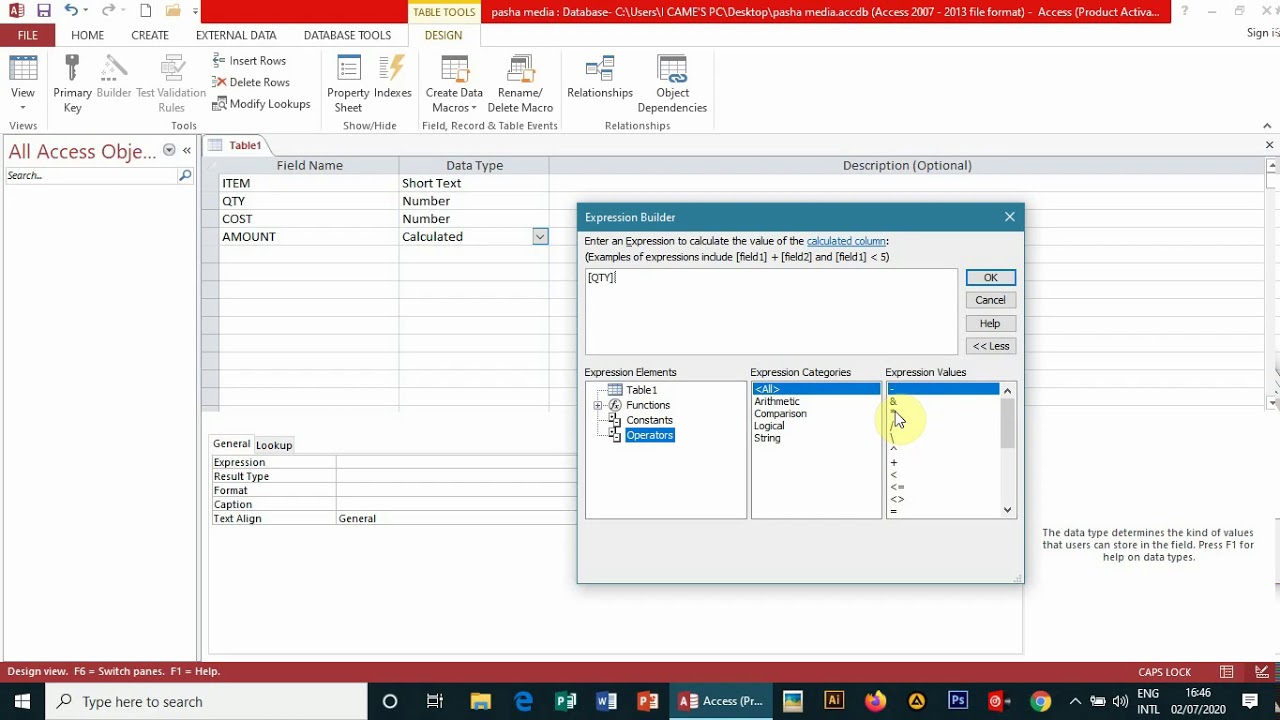Open AMOUNT data type dropdown arrow

click(x=540, y=237)
